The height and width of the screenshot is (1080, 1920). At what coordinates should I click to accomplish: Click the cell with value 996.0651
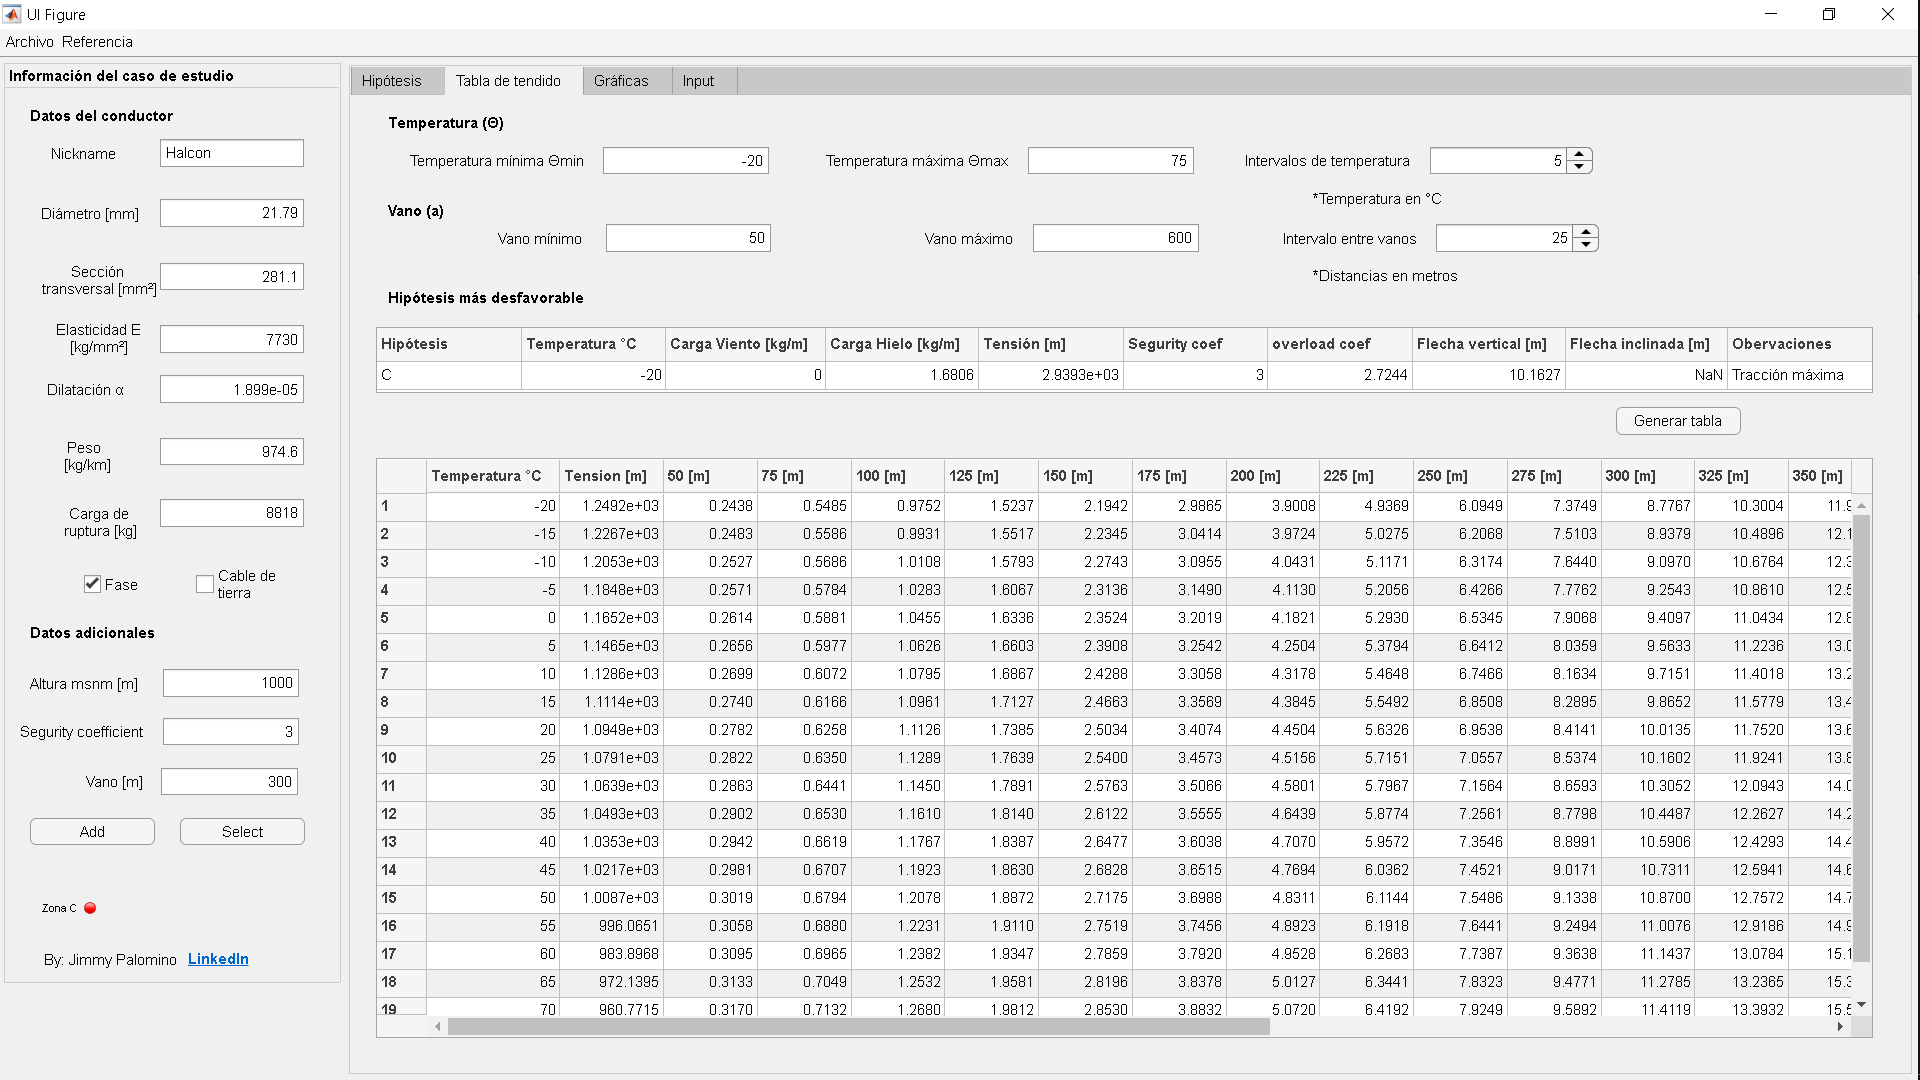[x=611, y=926]
